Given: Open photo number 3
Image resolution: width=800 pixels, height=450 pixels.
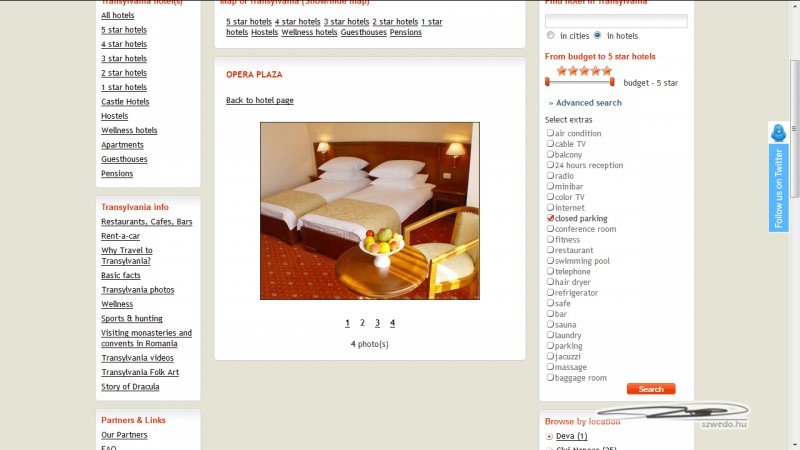Looking at the screenshot, I should [377, 322].
